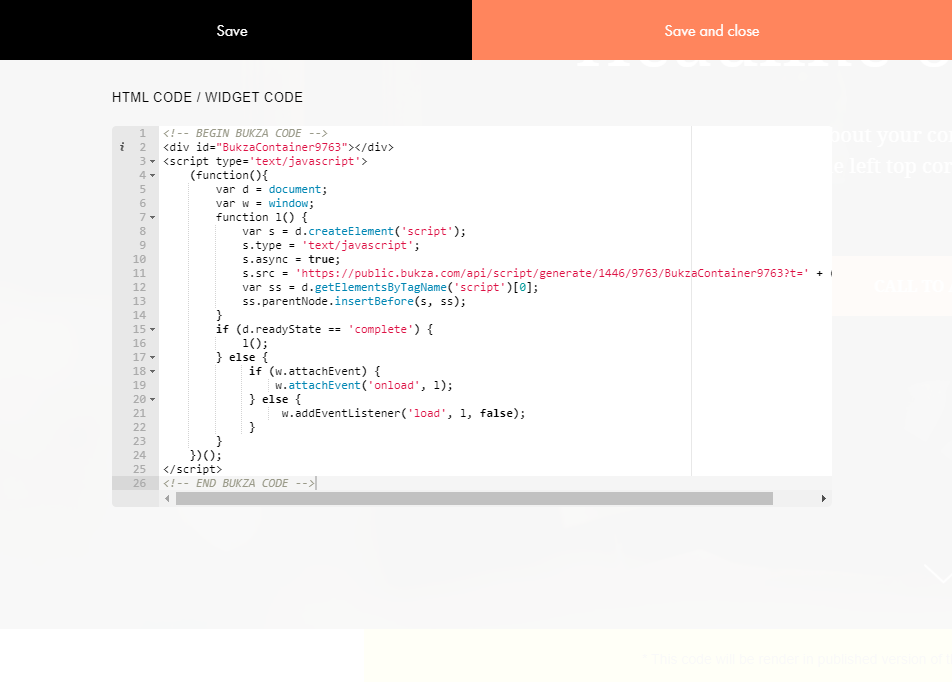Click the horizontal scrollbar right arrow

point(823,498)
